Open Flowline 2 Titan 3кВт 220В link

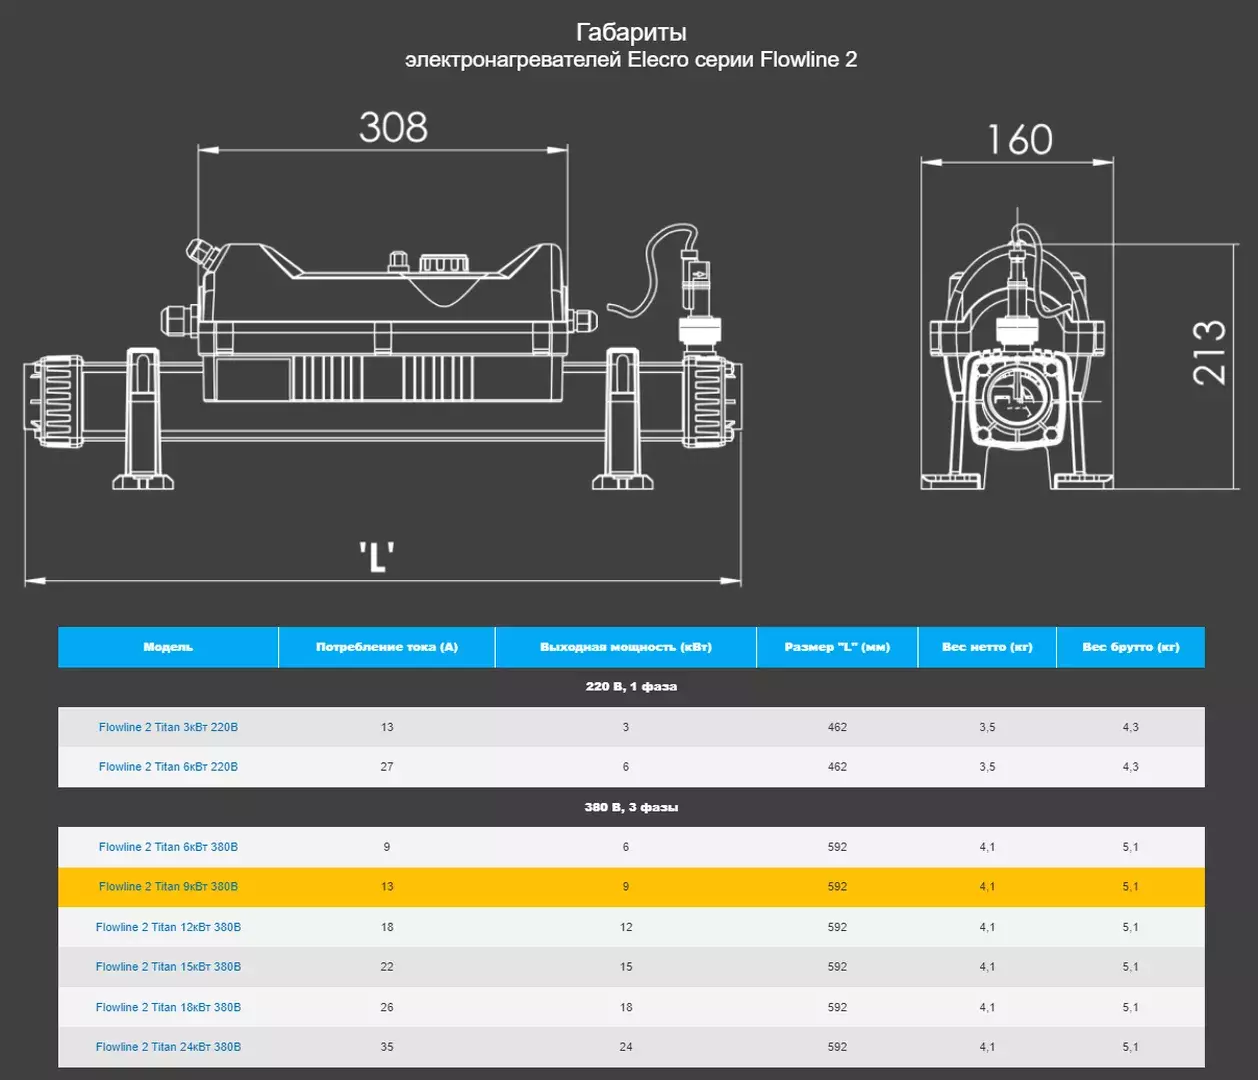click(168, 727)
